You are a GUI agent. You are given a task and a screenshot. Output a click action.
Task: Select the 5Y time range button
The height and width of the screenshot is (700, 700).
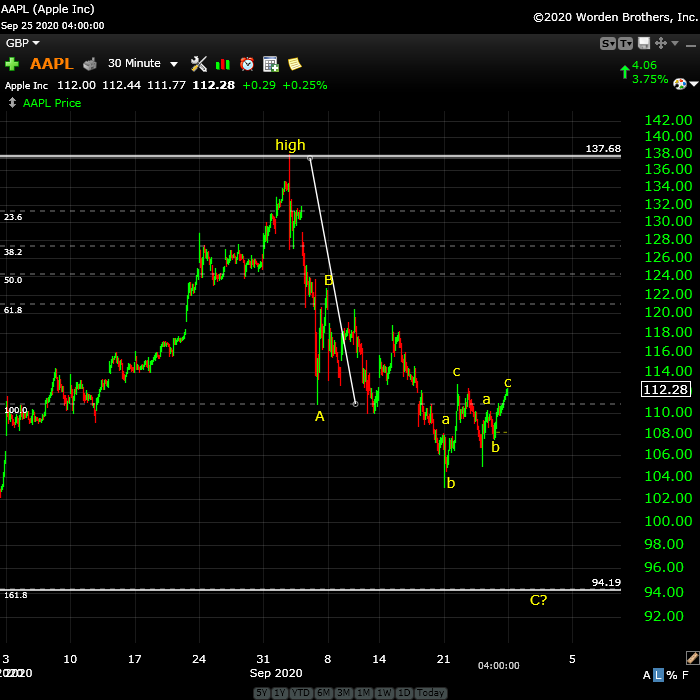[262, 693]
